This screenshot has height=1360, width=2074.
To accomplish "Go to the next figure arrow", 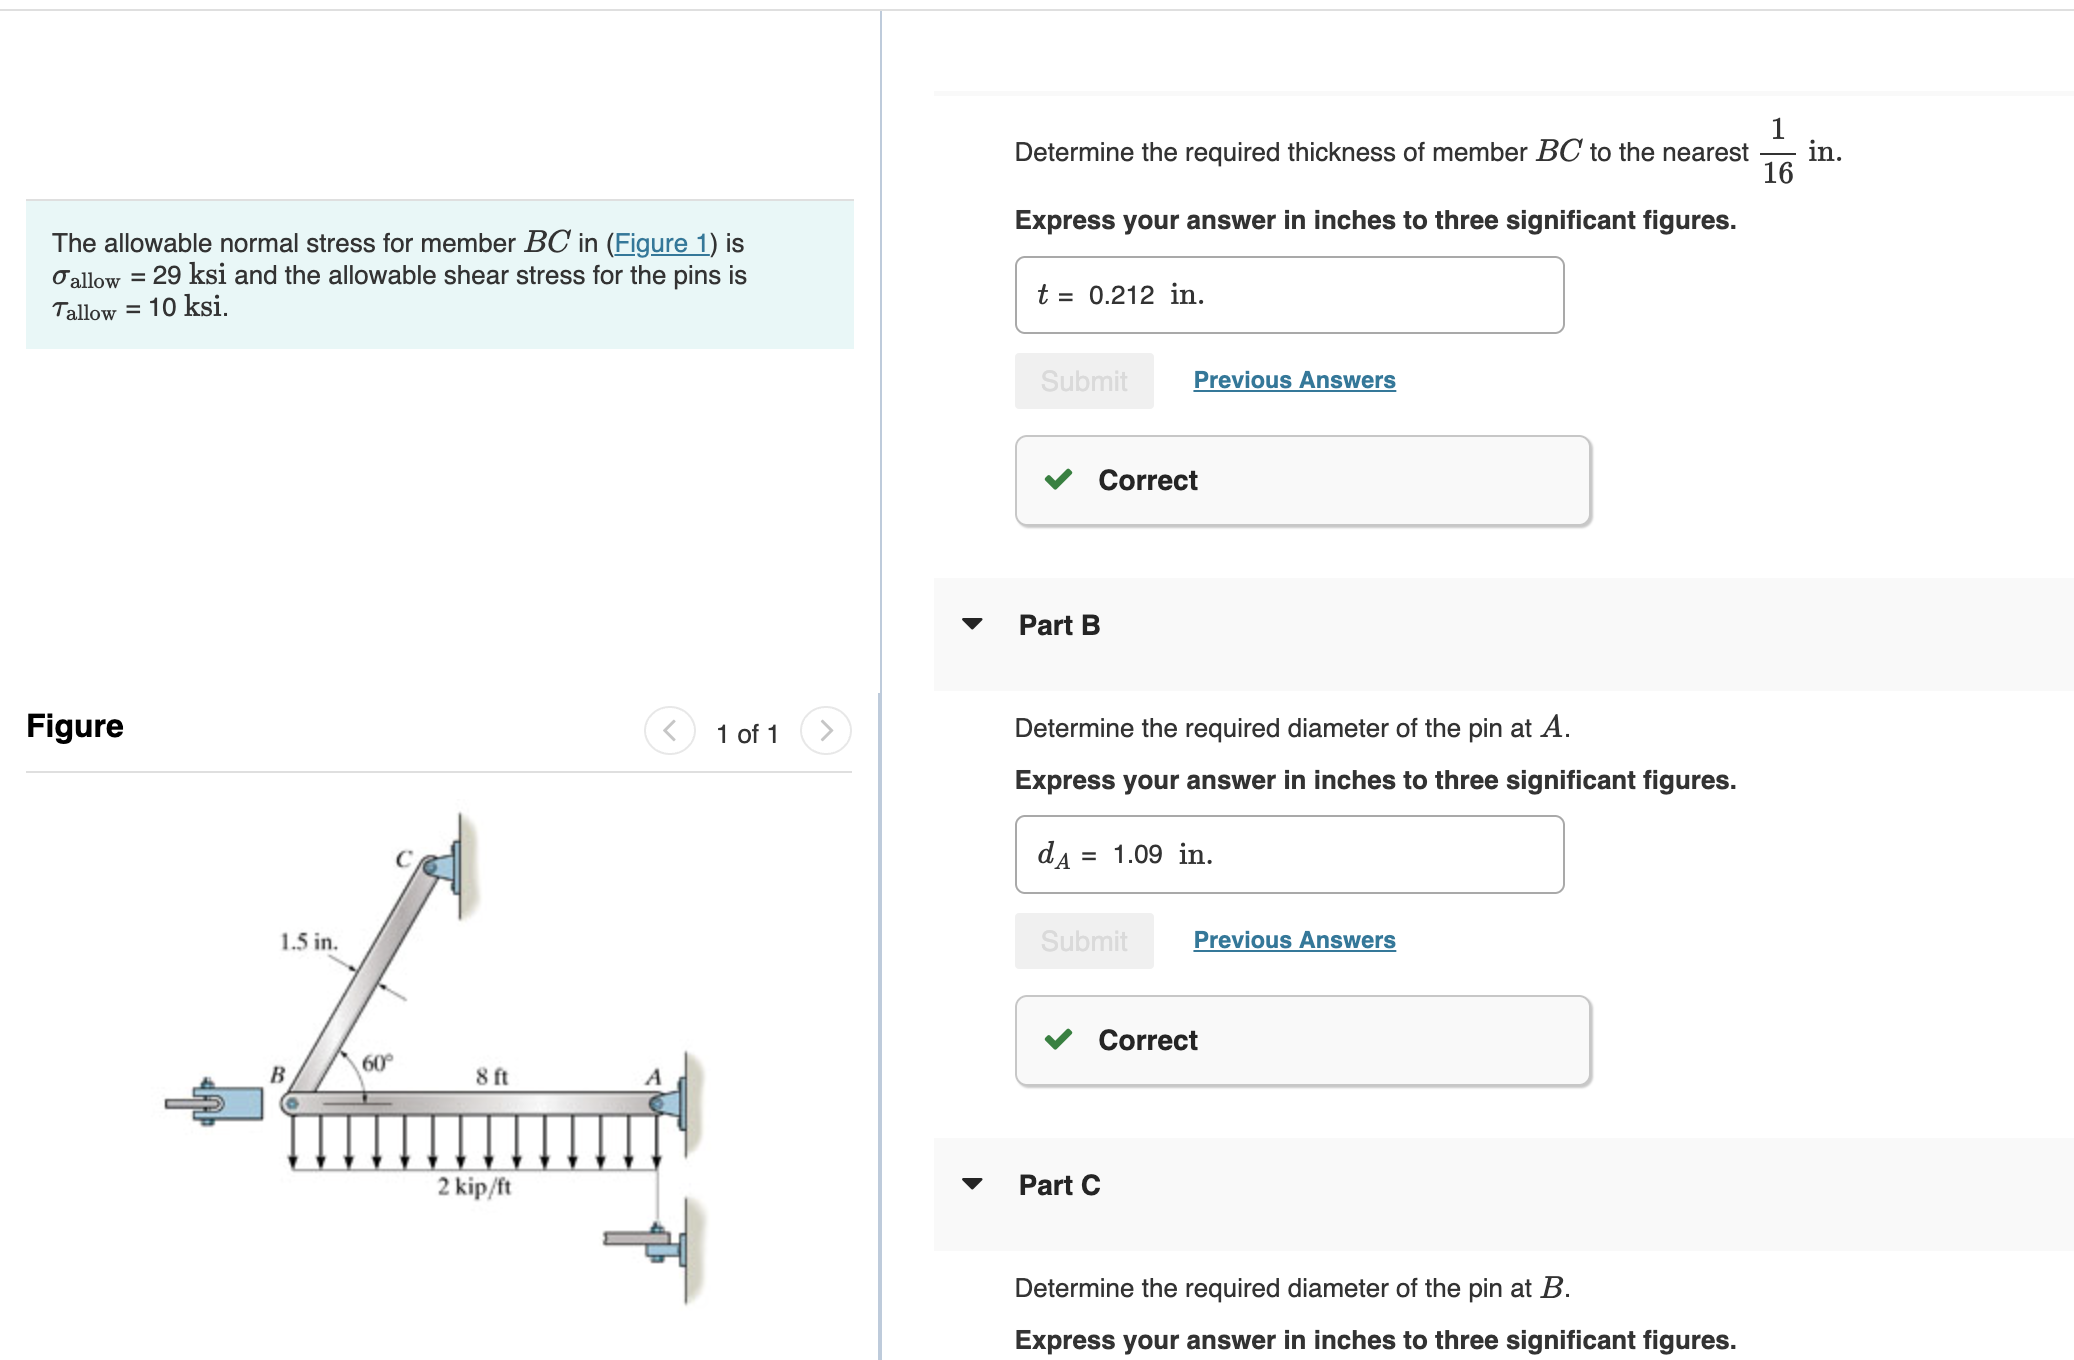I will point(826,731).
